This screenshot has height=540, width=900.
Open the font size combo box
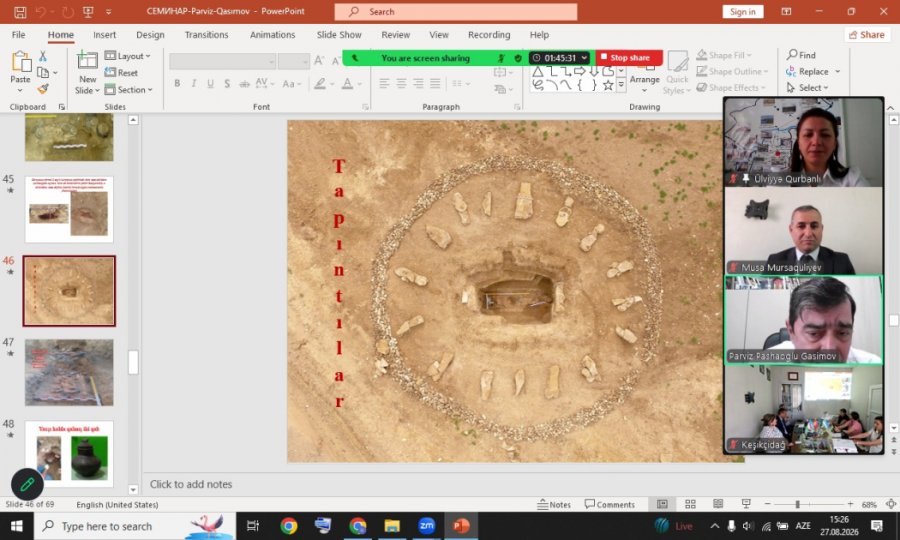(x=294, y=61)
